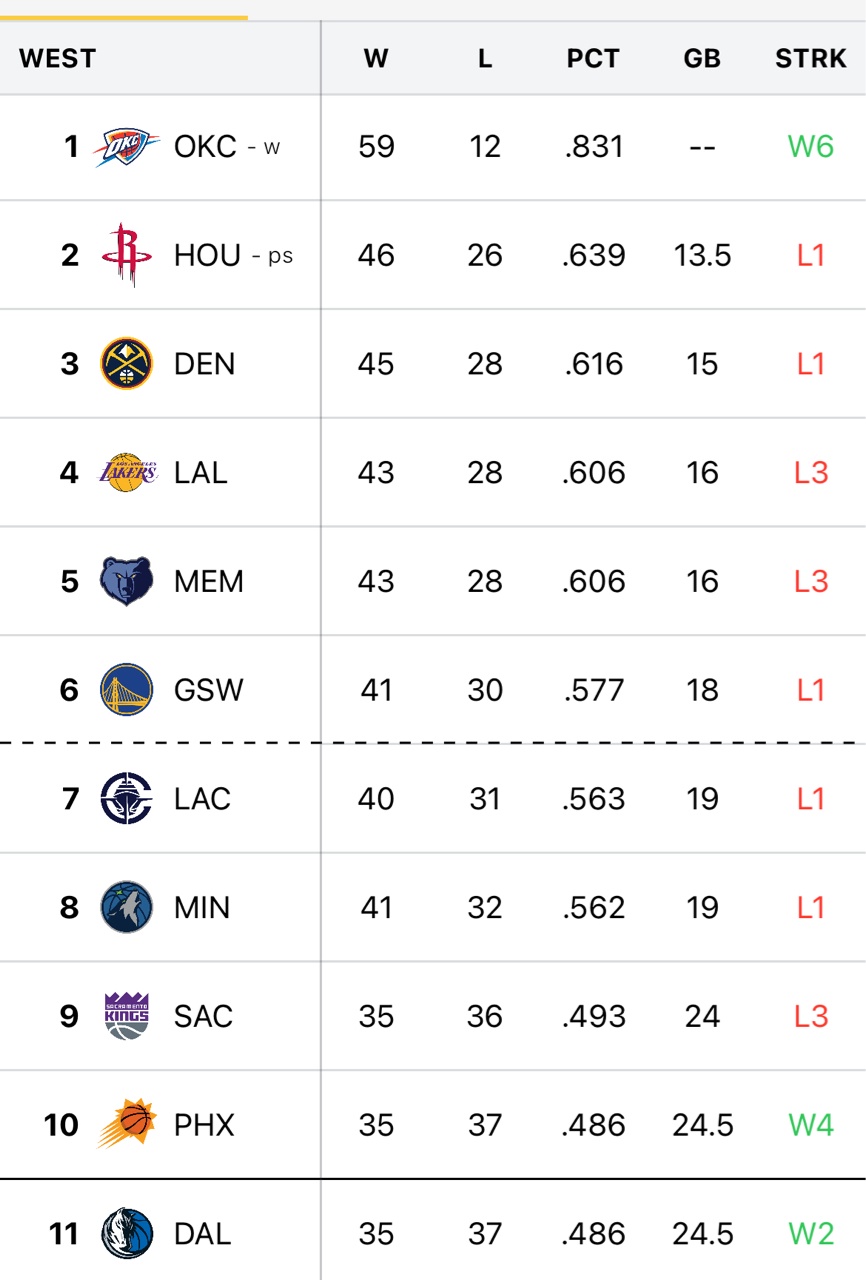Click the STRK column header
Screen dimensions: 866x1280
[x=811, y=59]
